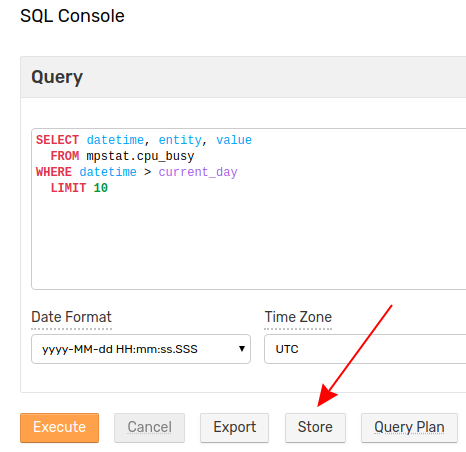Open the Date Format dropdown
Image resolution: width=466 pixels, height=452 pixels.
[141, 349]
